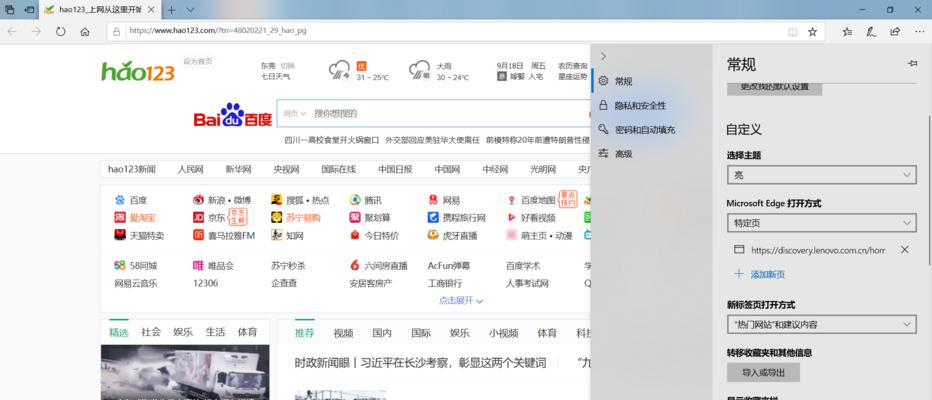Open the 选择主题 dropdown

821,175
